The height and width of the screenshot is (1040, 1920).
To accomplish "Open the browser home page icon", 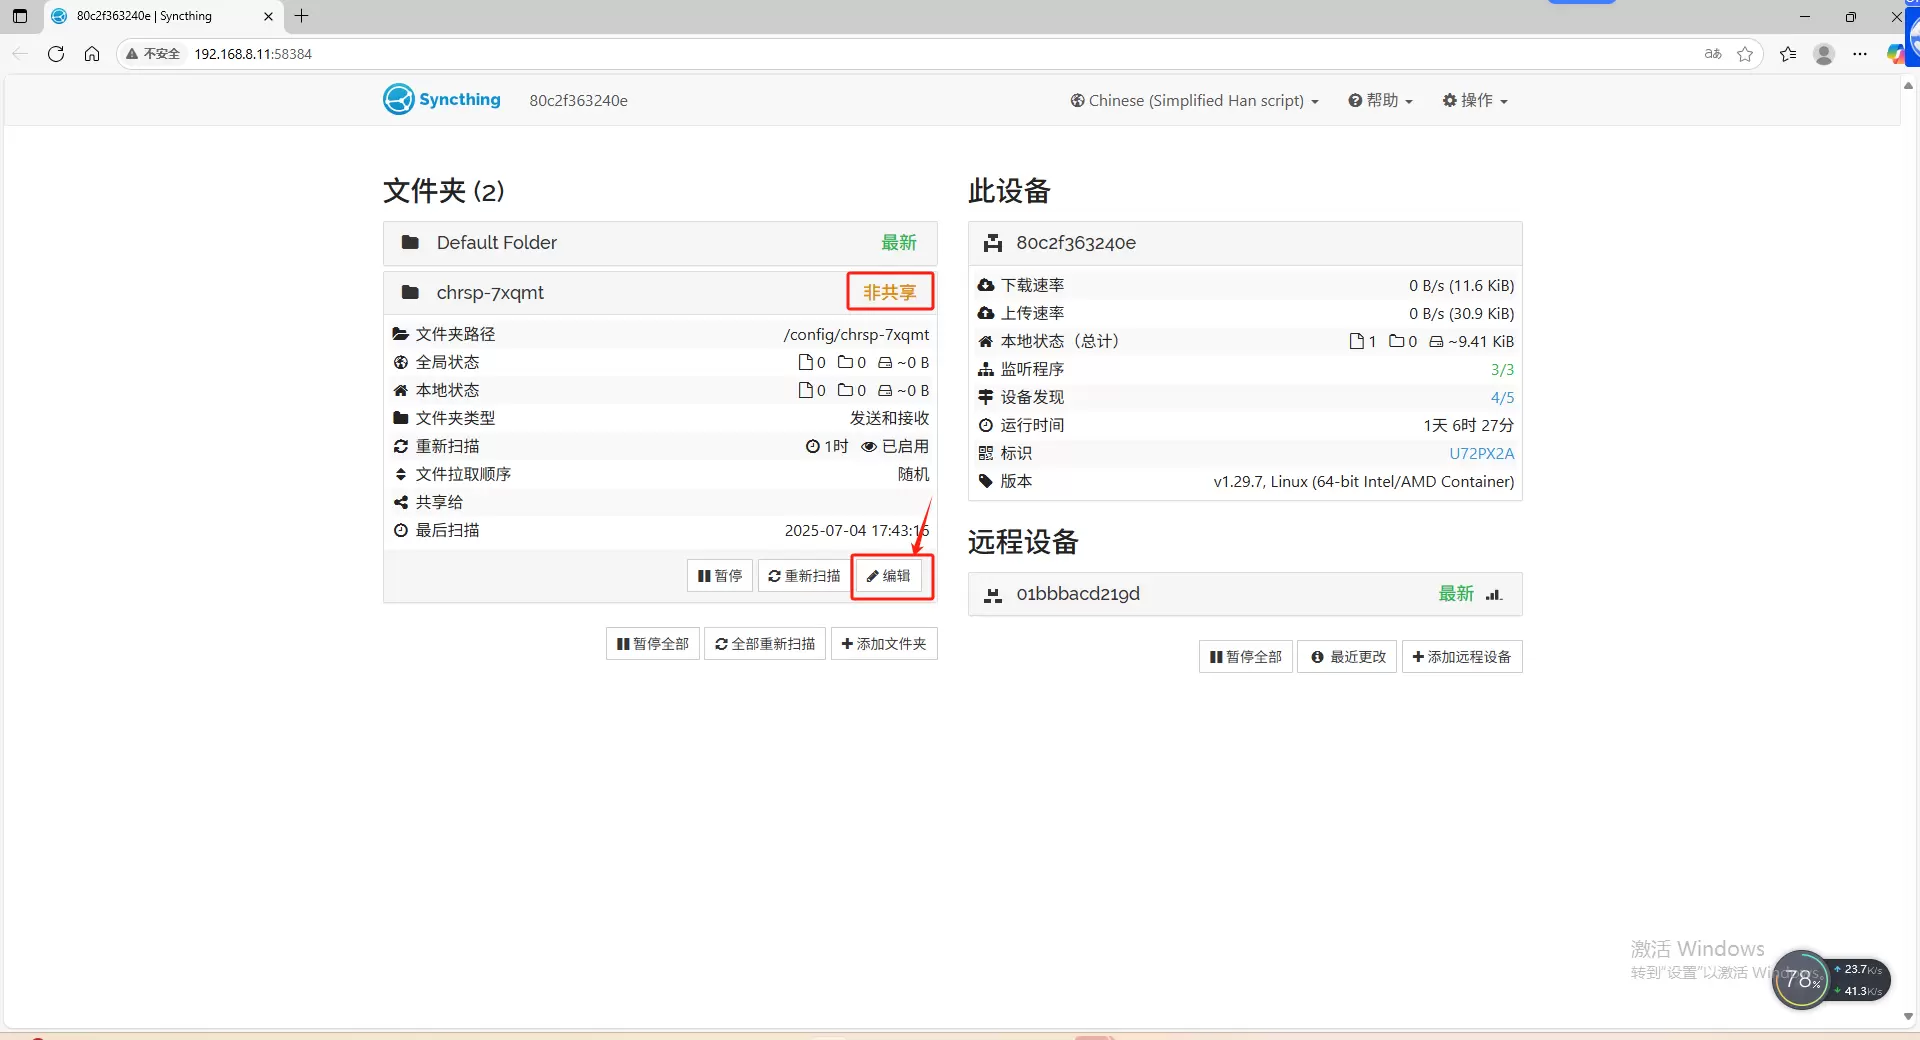I will tap(92, 54).
